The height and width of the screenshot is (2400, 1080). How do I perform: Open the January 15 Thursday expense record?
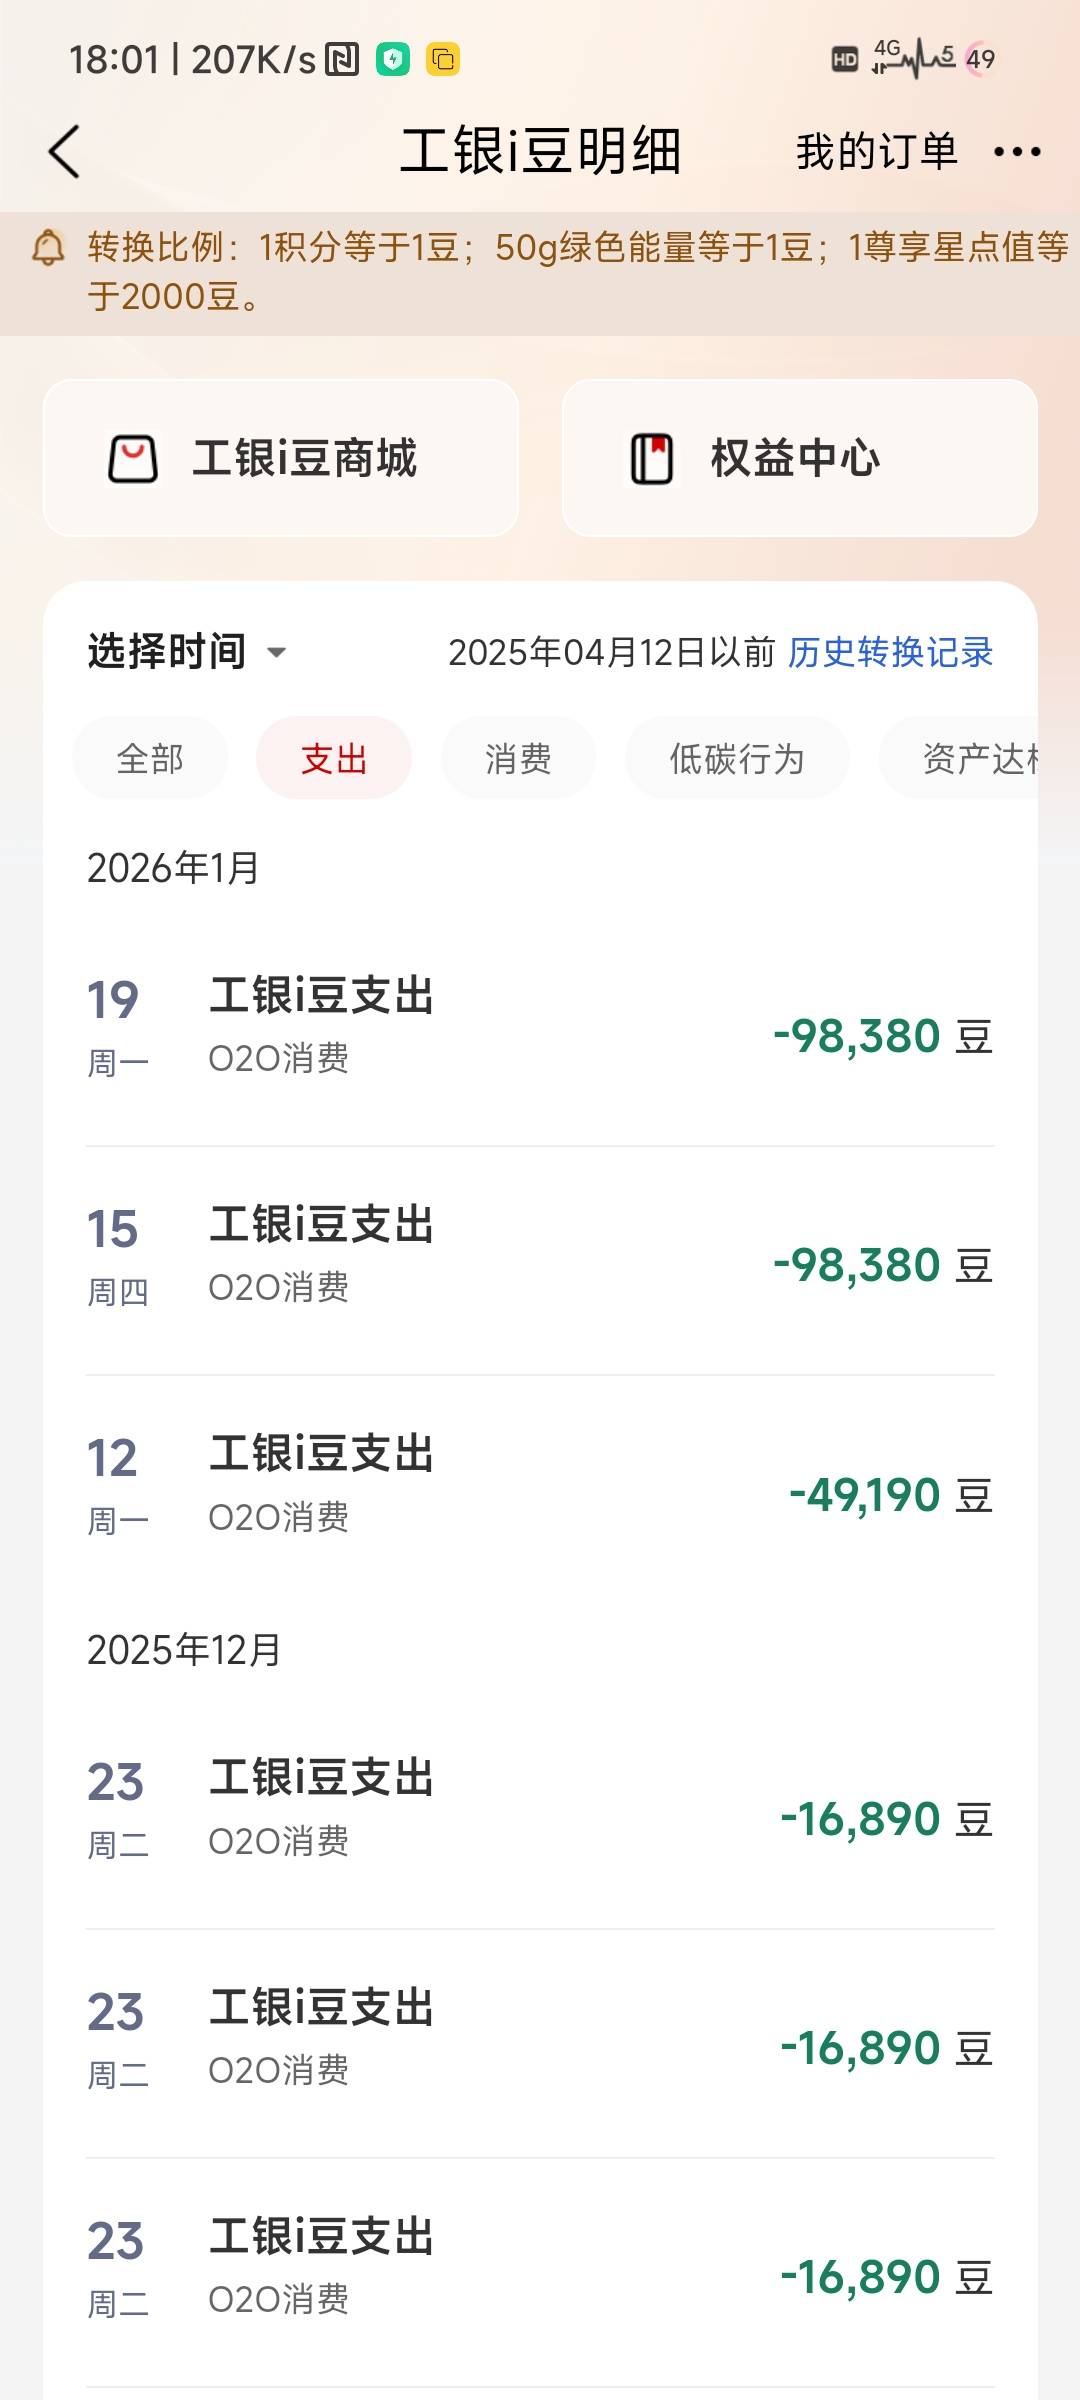[540, 1260]
